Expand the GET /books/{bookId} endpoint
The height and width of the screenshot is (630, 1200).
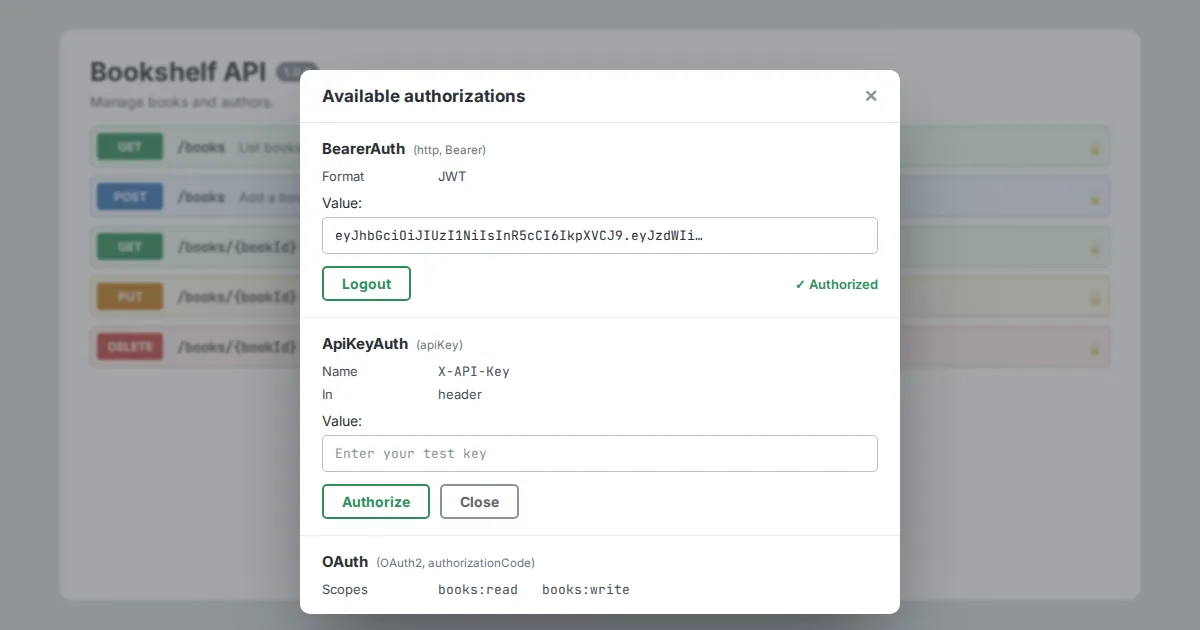[x=600, y=247]
